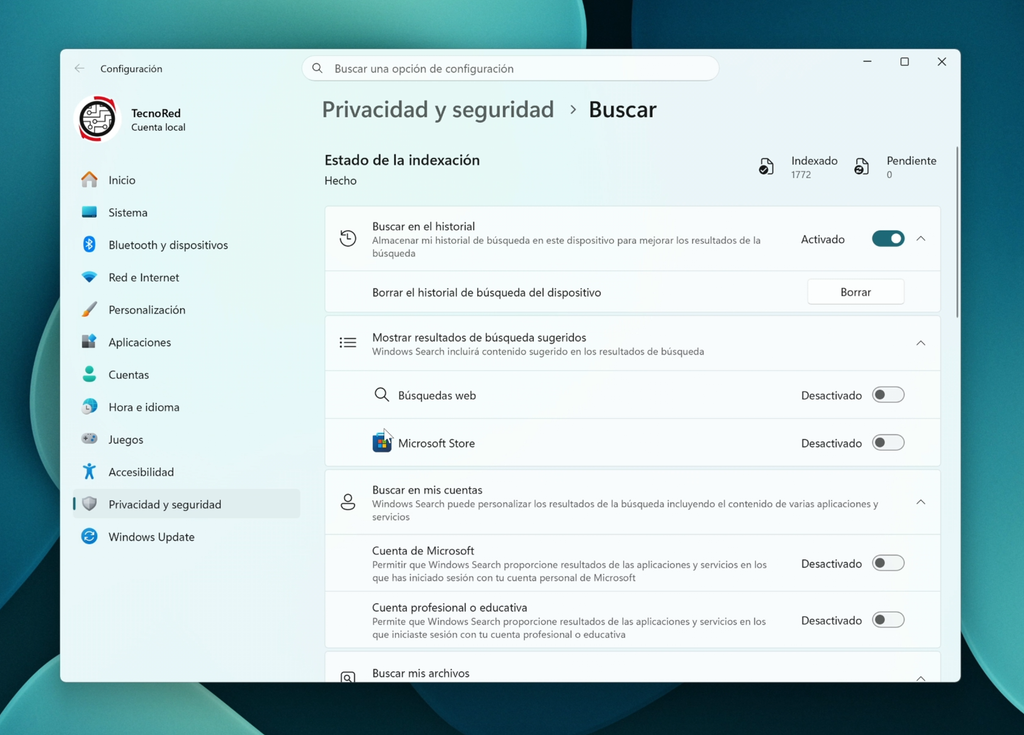Image resolution: width=1024 pixels, height=735 pixels.
Task: Enable the Búsquedas web toggle
Action: coord(888,395)
